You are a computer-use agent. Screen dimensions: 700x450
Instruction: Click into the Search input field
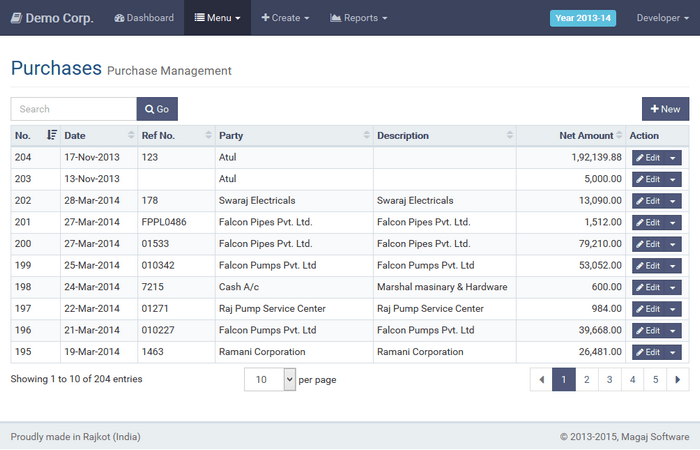(74, 109)
